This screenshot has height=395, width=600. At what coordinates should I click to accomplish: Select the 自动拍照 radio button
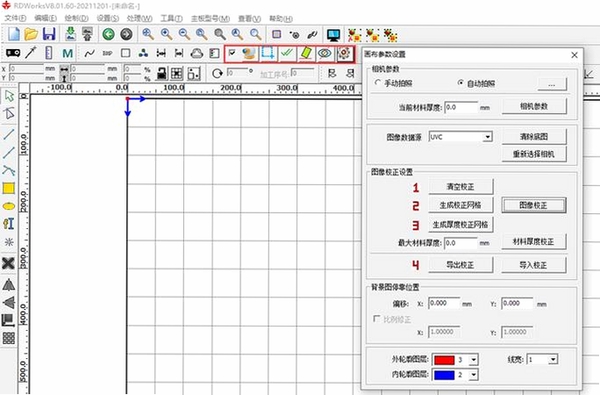[x=461, y=83]
